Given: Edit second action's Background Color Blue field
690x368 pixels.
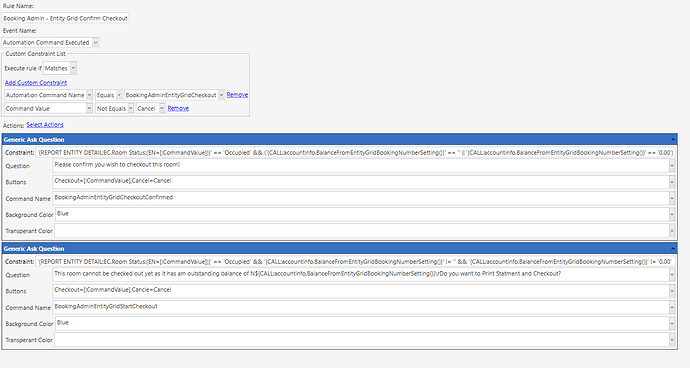Looking at the screenshot, I should 362,324.
